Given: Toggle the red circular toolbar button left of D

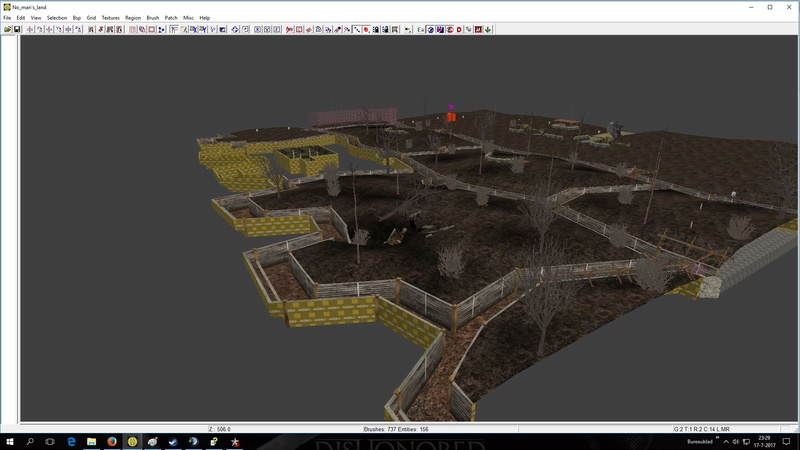Looking at the screenshot, I should (x=450, y=29).
